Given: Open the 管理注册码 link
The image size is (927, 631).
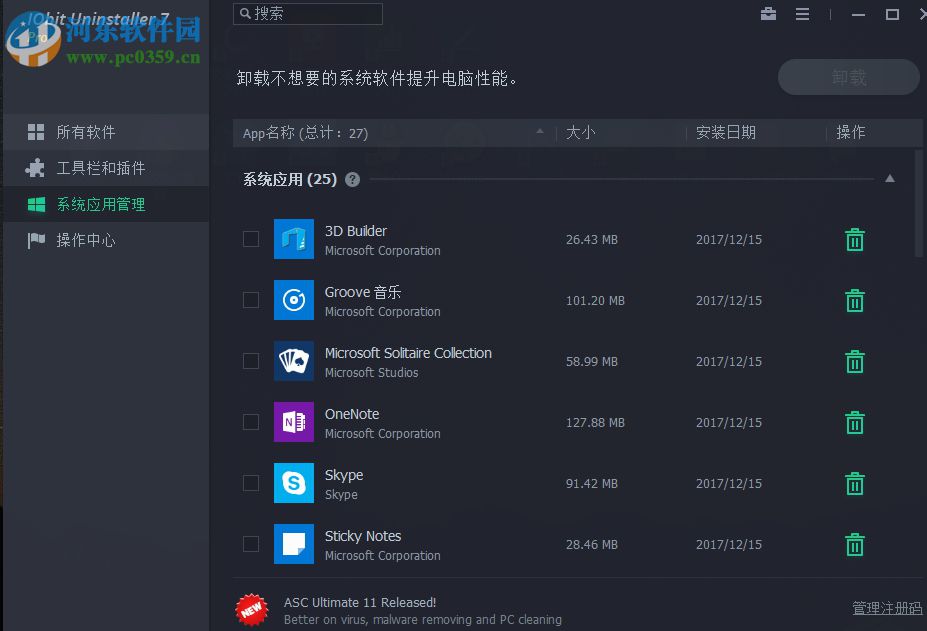Looking at the screenshot, I should (886, 607).
